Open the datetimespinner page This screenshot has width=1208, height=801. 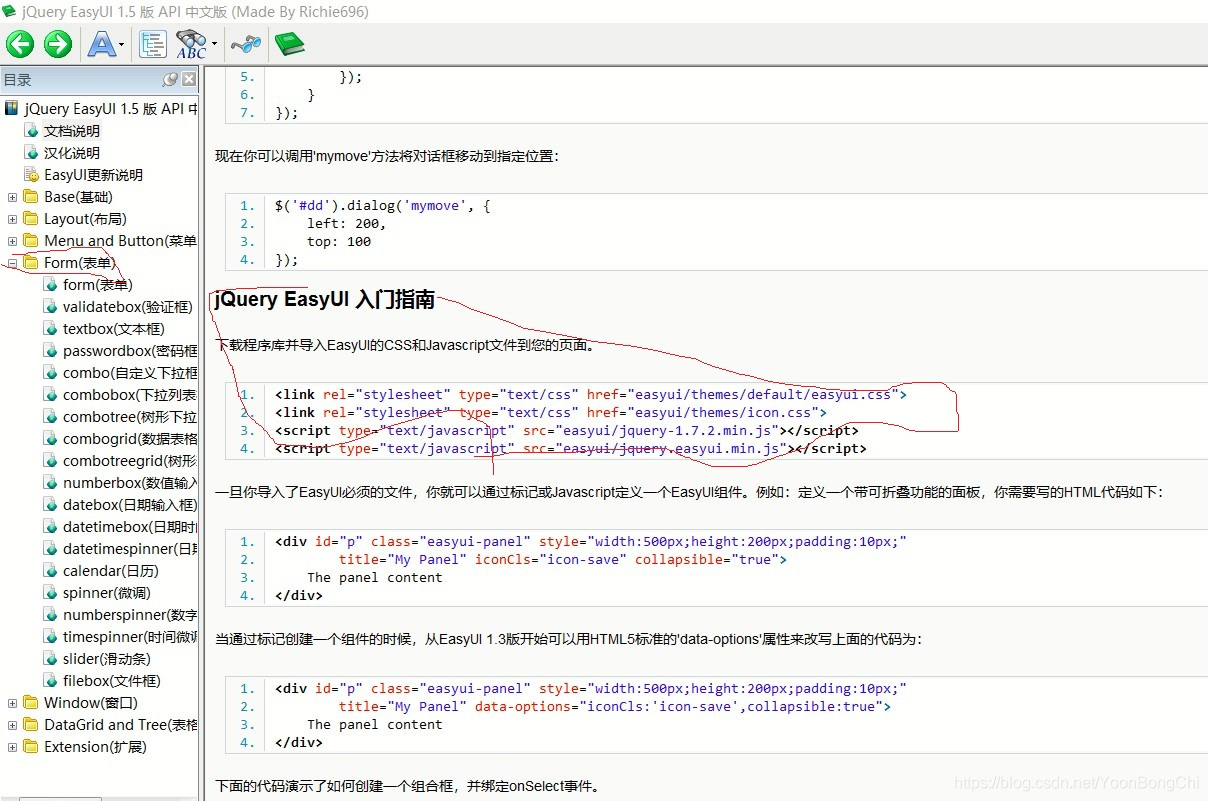[130, 549]
